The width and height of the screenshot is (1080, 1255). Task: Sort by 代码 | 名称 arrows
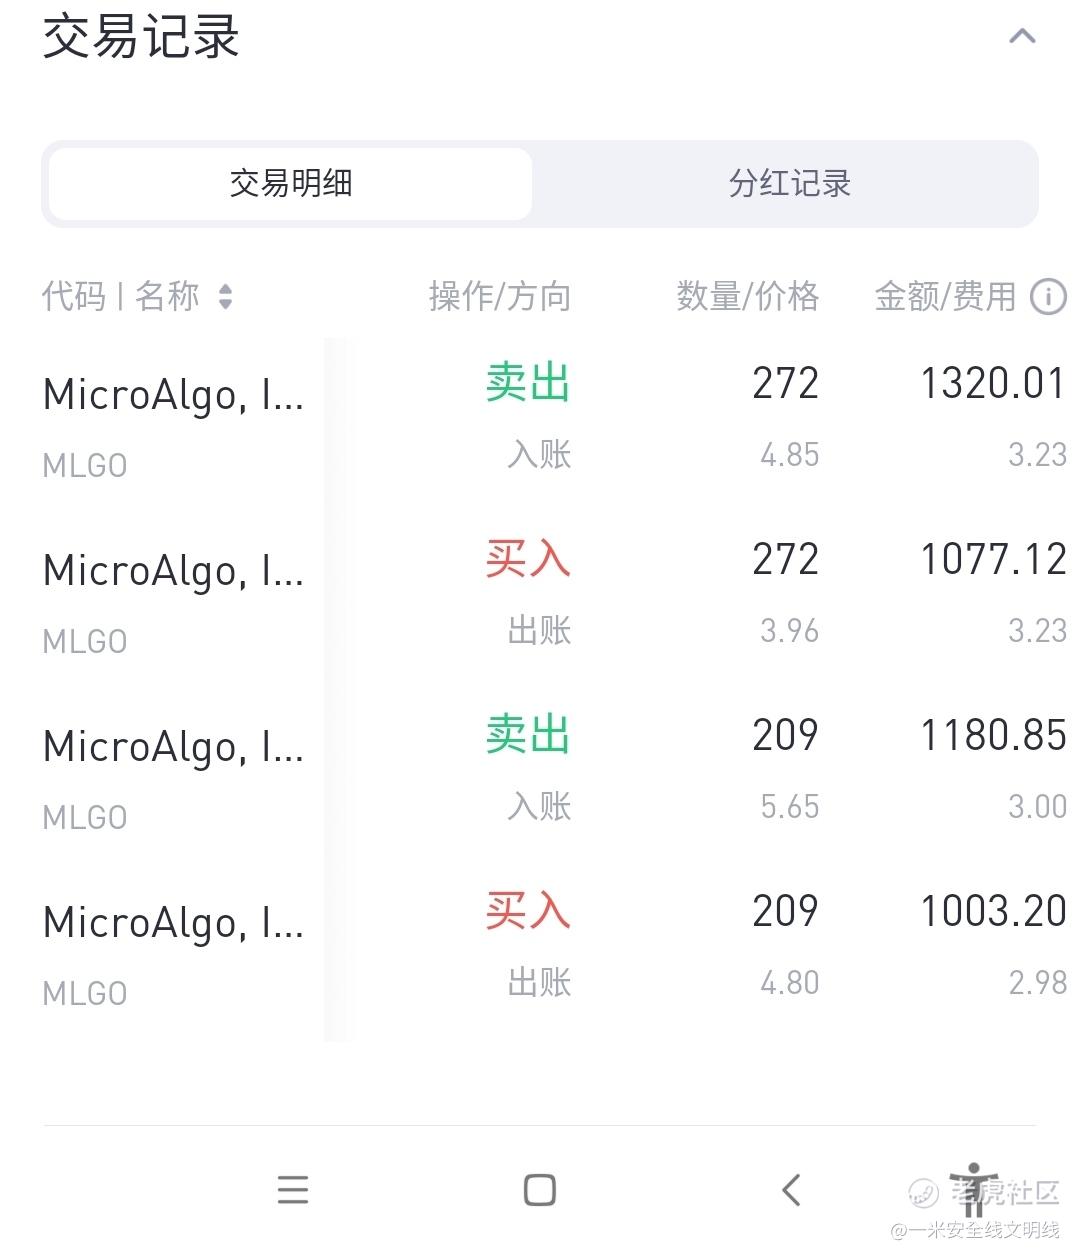click(x=225, y=297)
